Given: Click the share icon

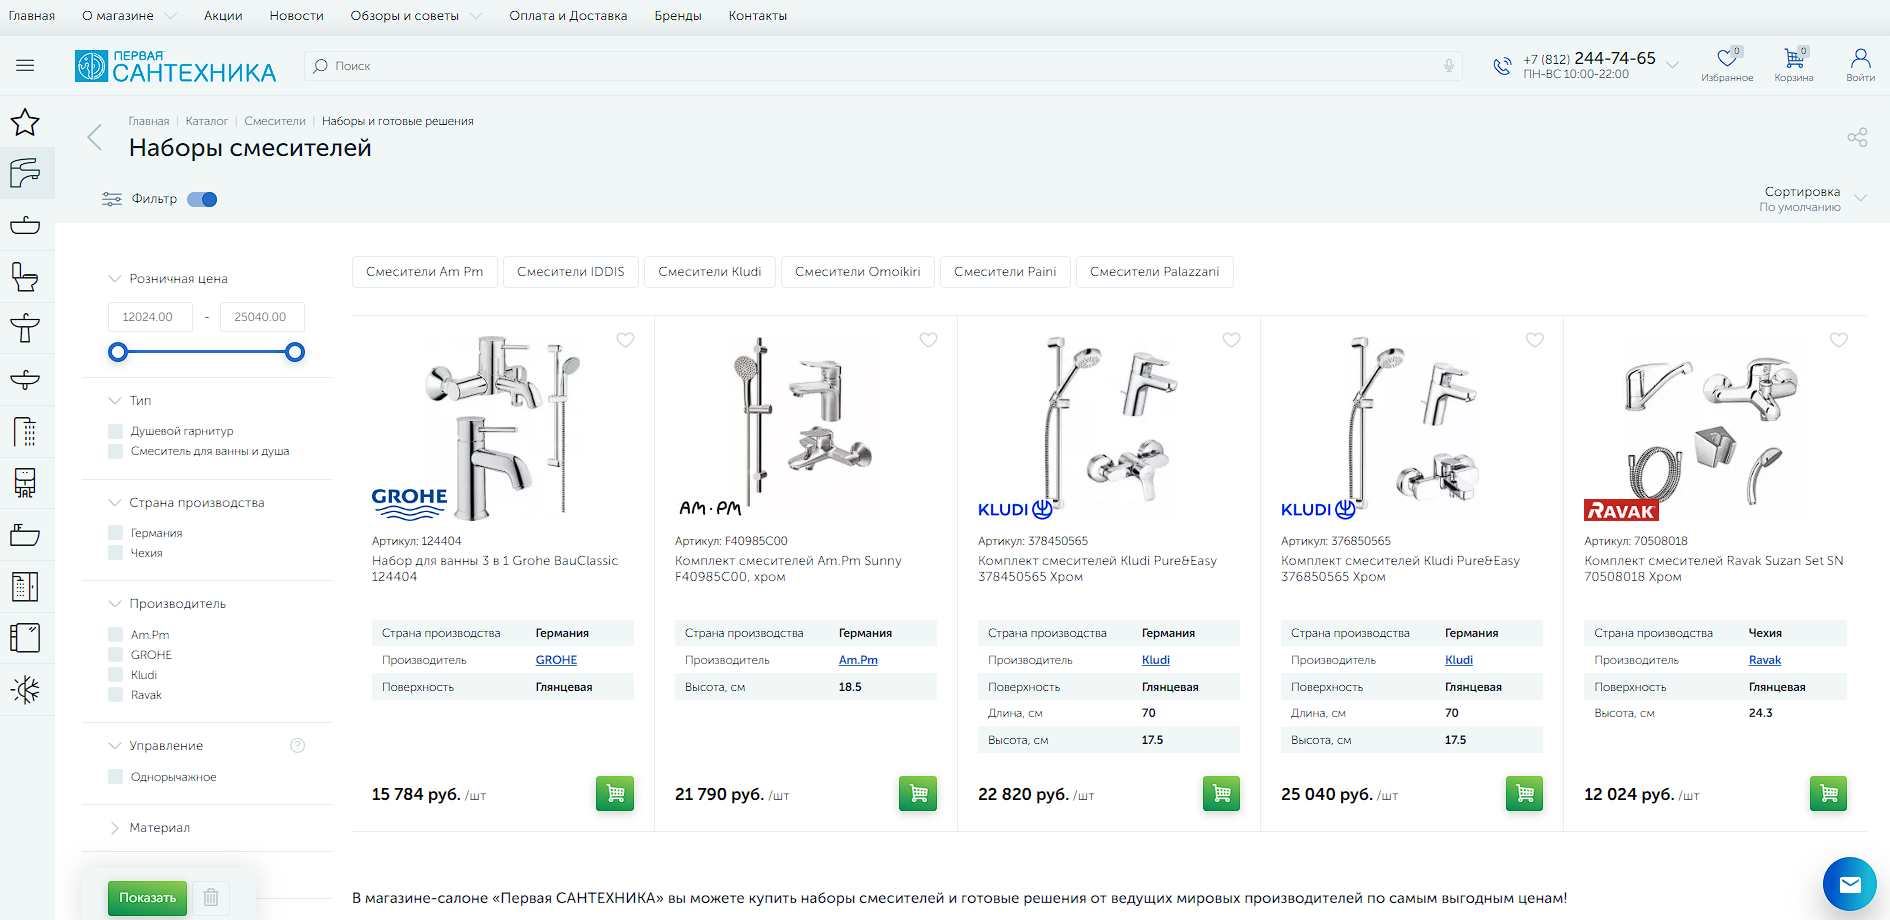Looking at the screenshot, I should click(1857, 137).
